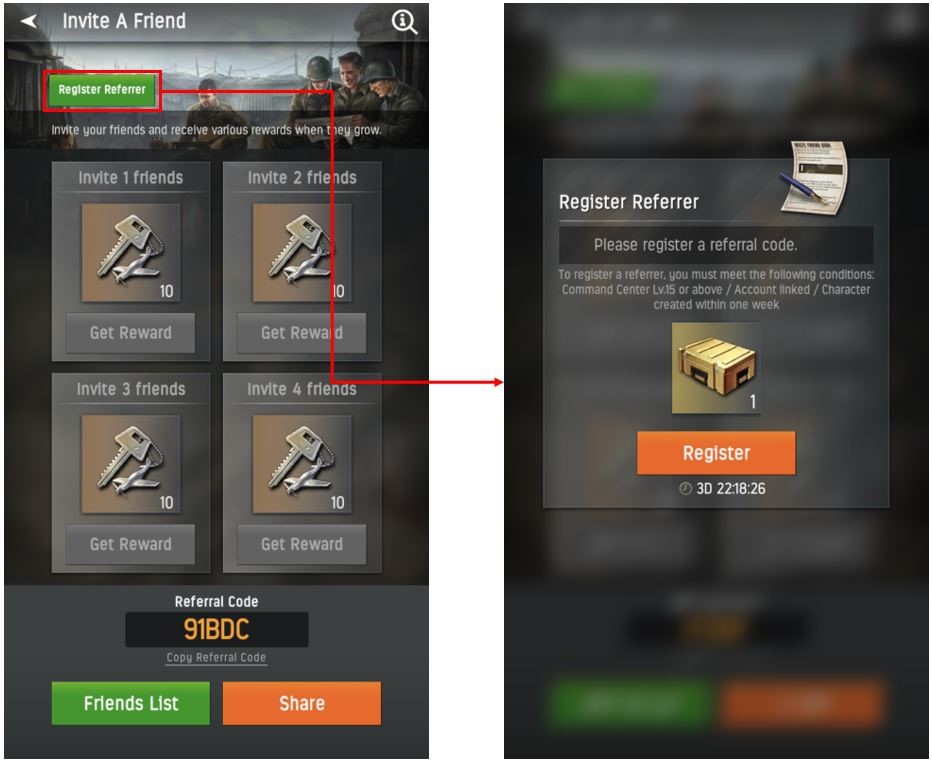
Task: Click the Copy Referral Code link
Action: 216,657
